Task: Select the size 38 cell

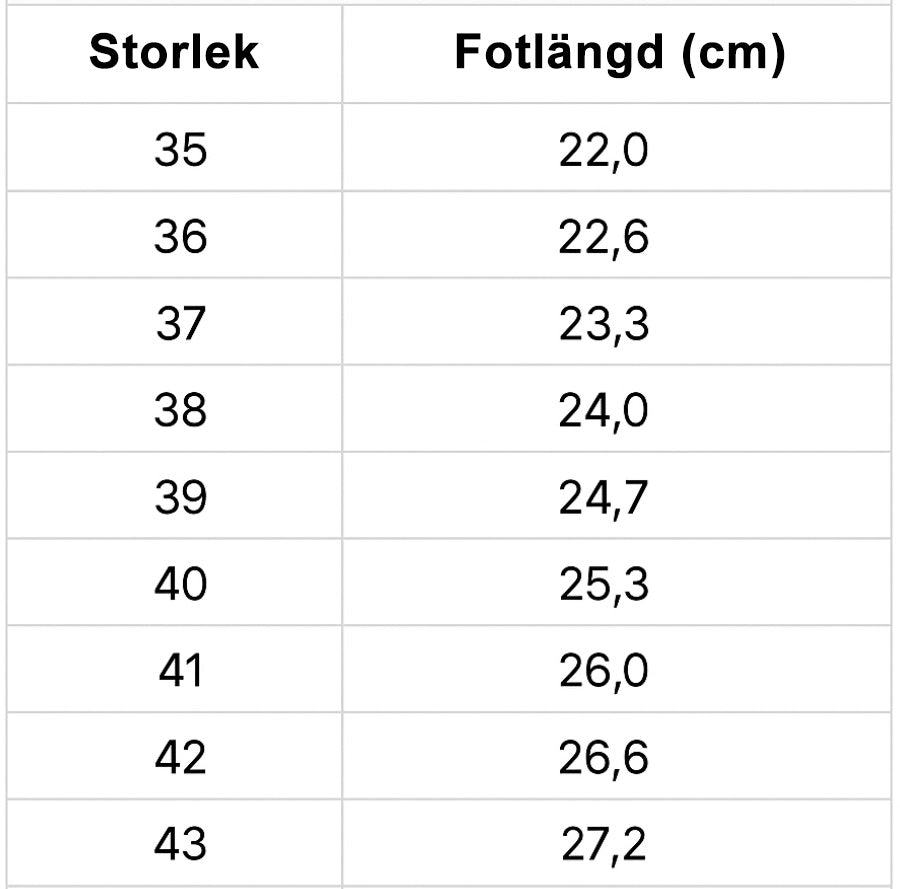Action: (x=181, y=411)
